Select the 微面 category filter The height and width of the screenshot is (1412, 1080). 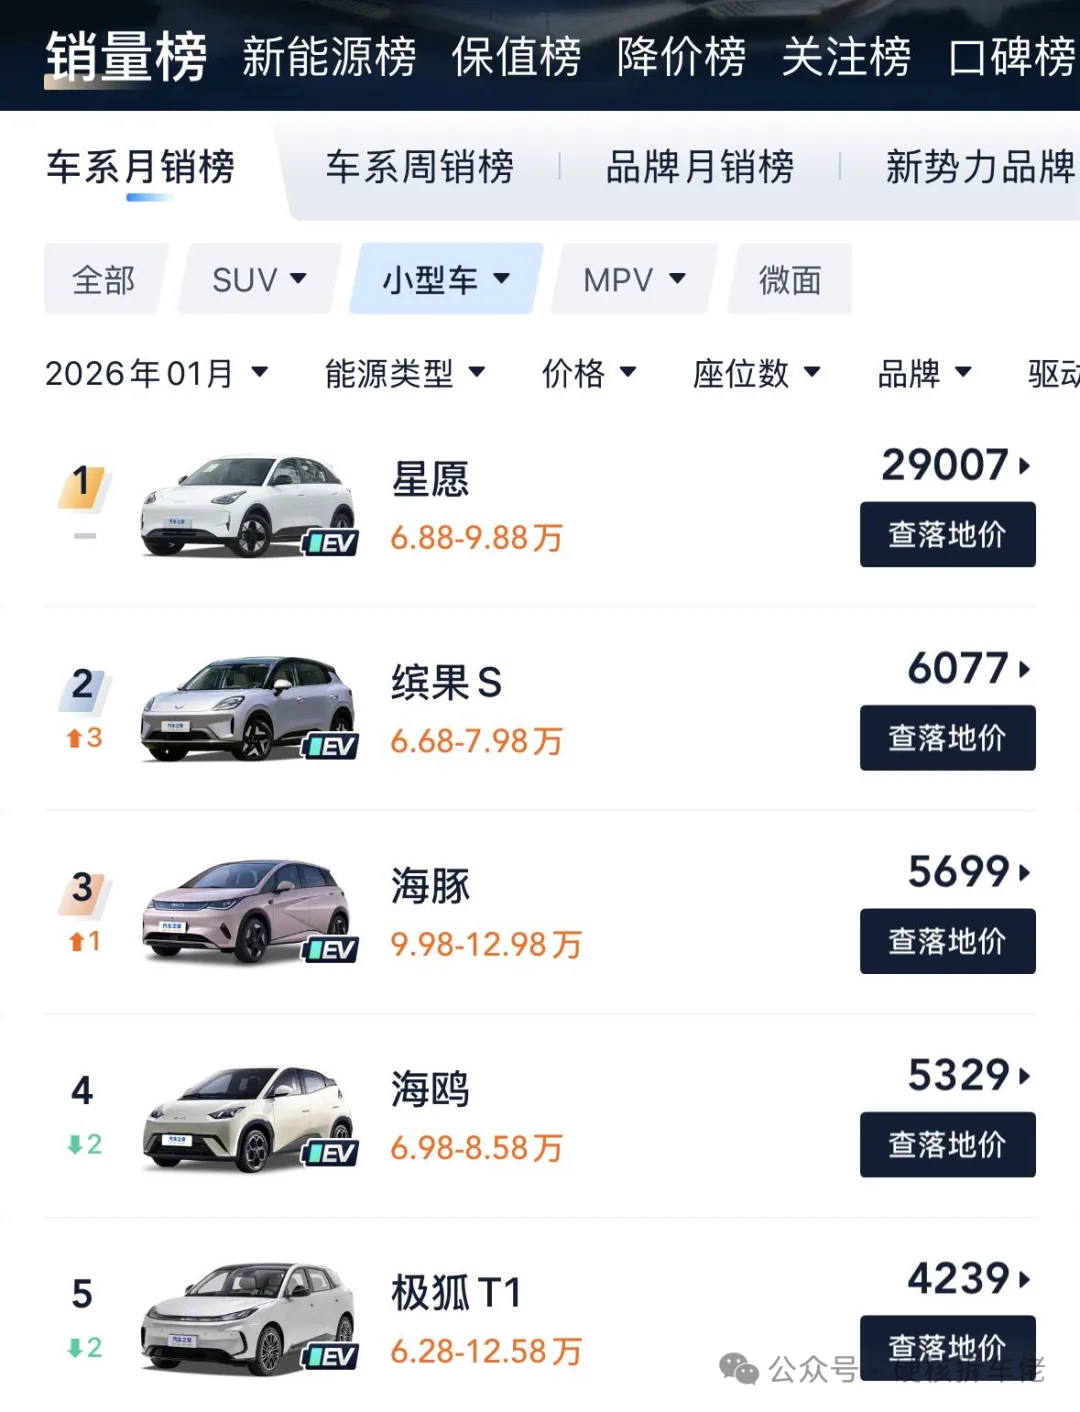point(790,280)
